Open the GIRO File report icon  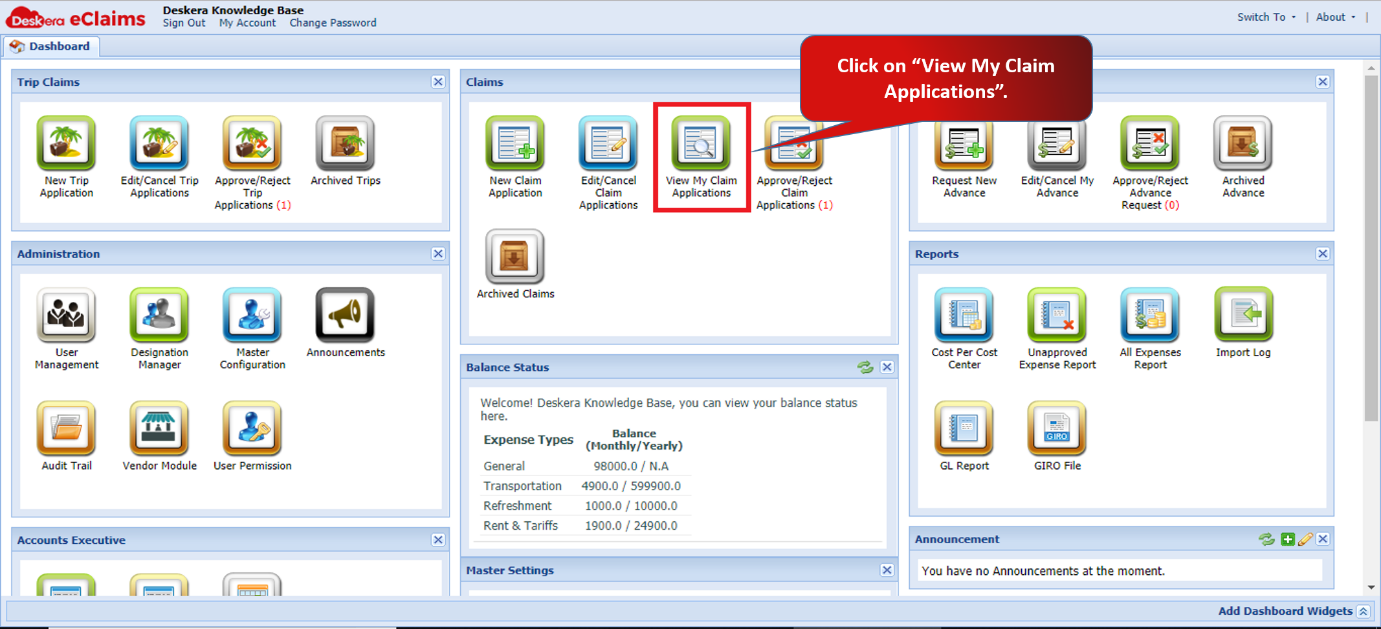[x=1057, y=429]
